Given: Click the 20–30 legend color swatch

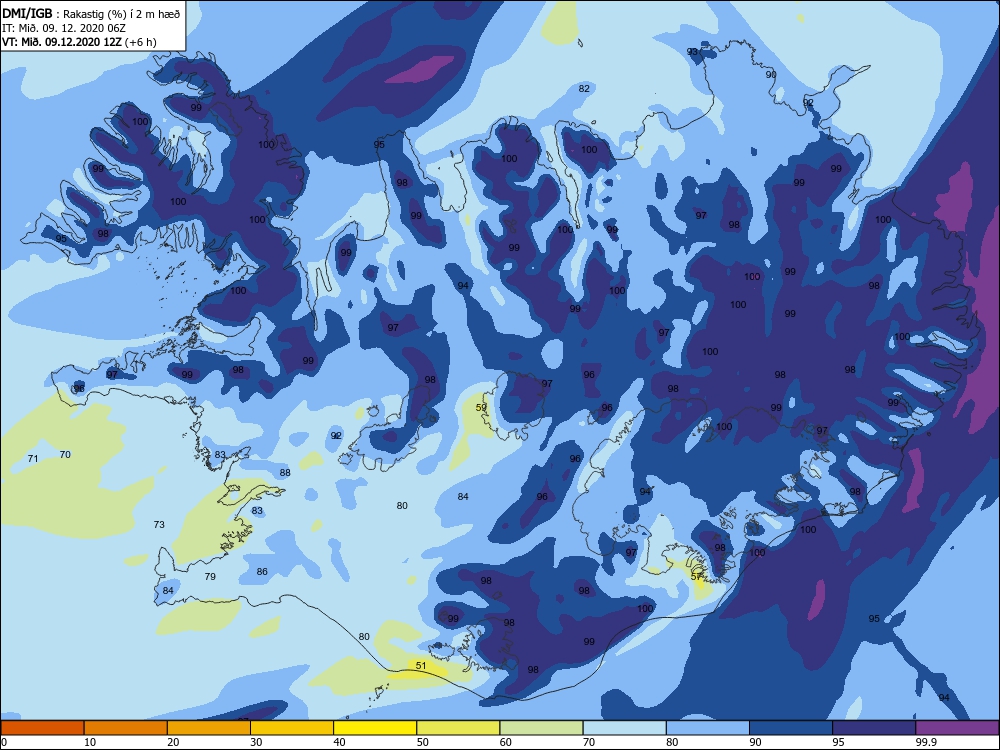Looking at the screenshot, I should [209, 728].
